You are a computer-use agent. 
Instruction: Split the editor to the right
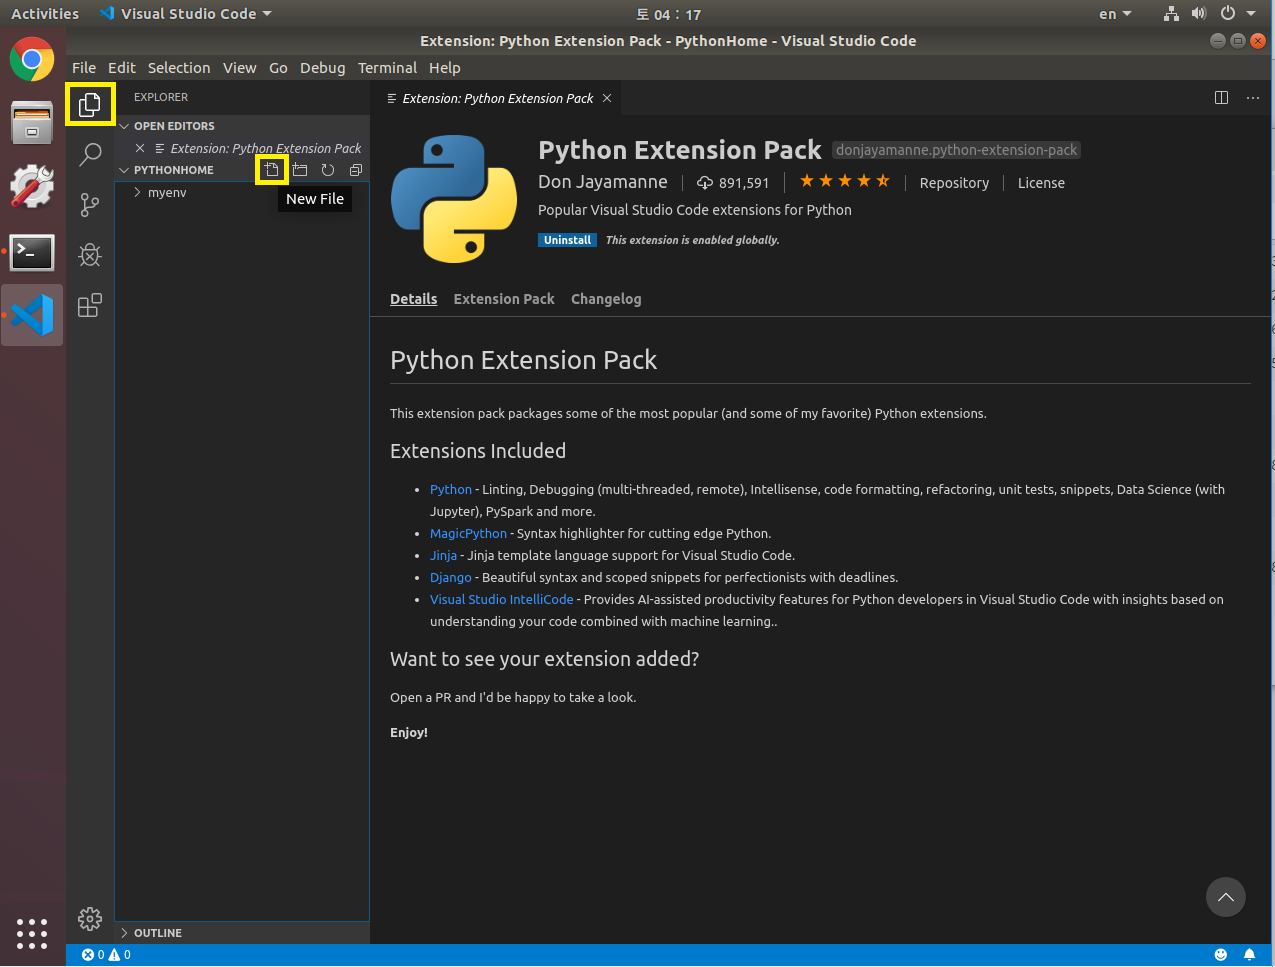[x=1221, y=97]
